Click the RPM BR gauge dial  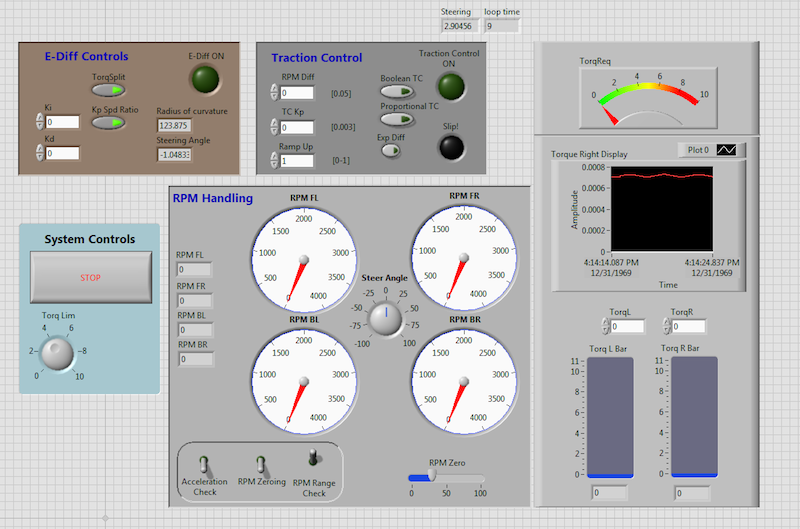(x=463, y=381)
